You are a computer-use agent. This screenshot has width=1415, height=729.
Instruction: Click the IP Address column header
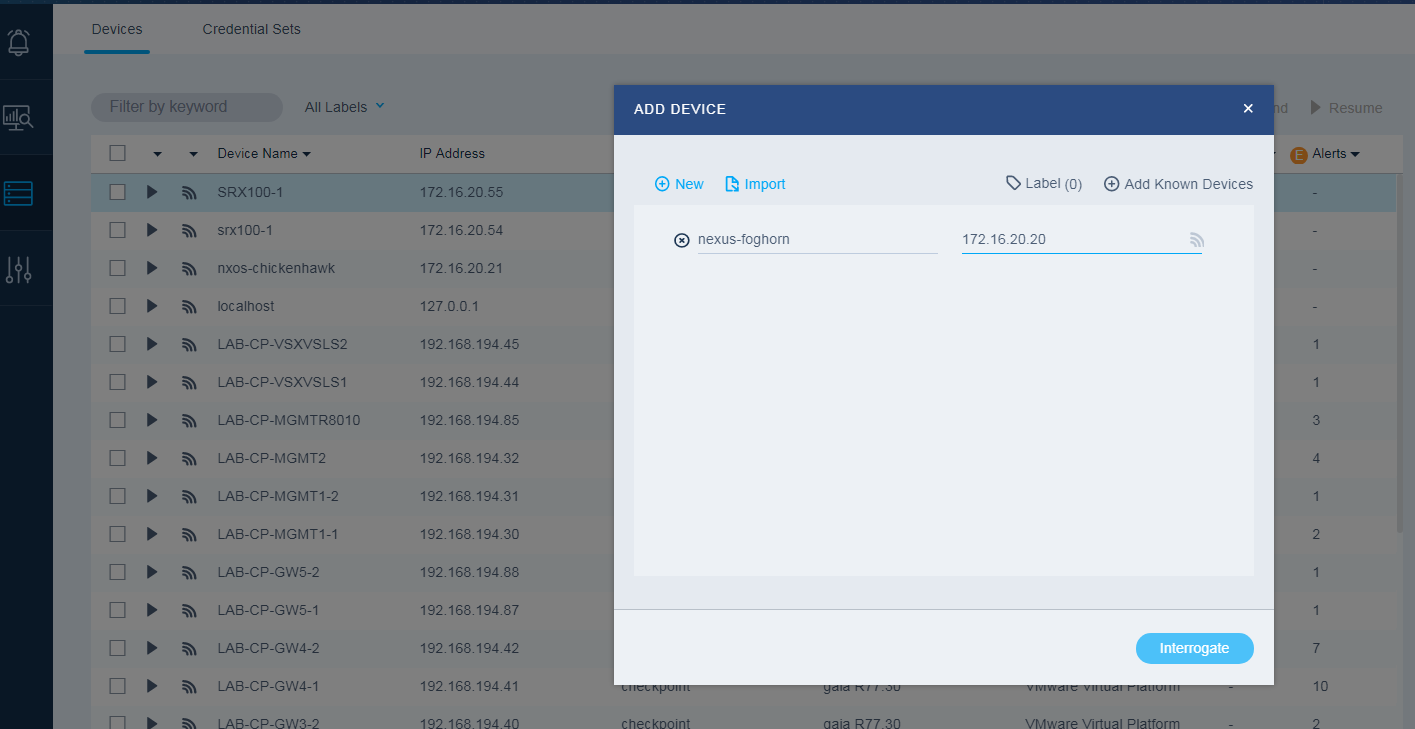tap(452, 154)
